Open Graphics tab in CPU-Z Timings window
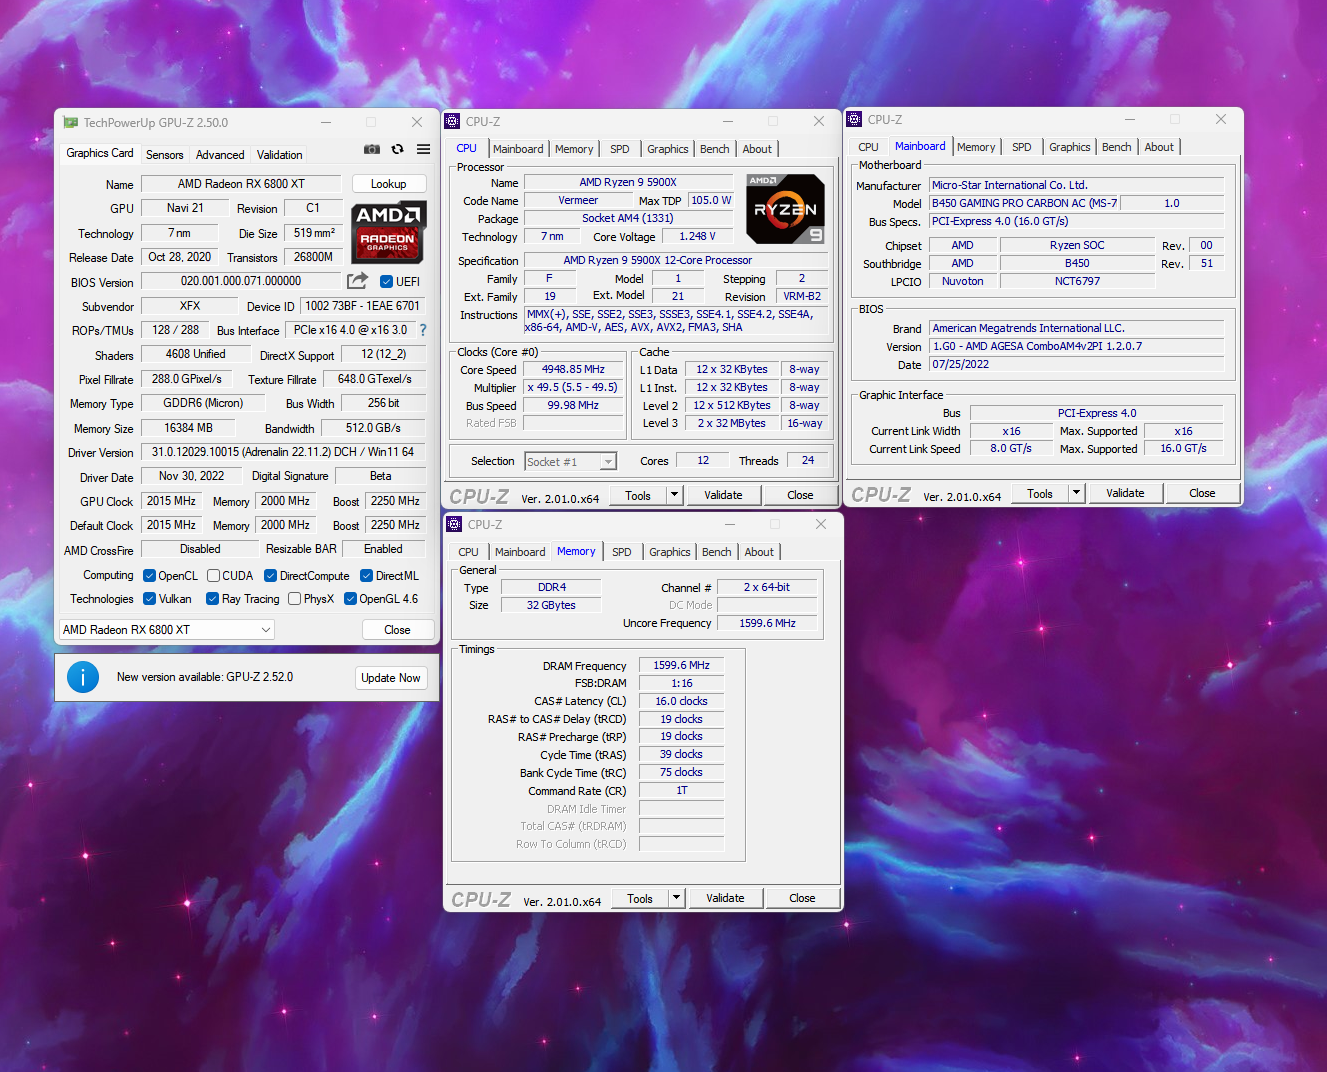Screen dimensions: 1327x1072 coord(670,552)
